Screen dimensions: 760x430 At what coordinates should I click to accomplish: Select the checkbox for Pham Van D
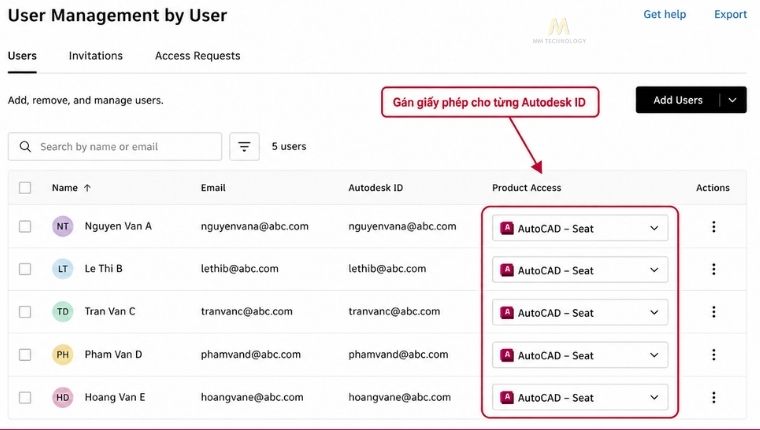tap(25, 354)
